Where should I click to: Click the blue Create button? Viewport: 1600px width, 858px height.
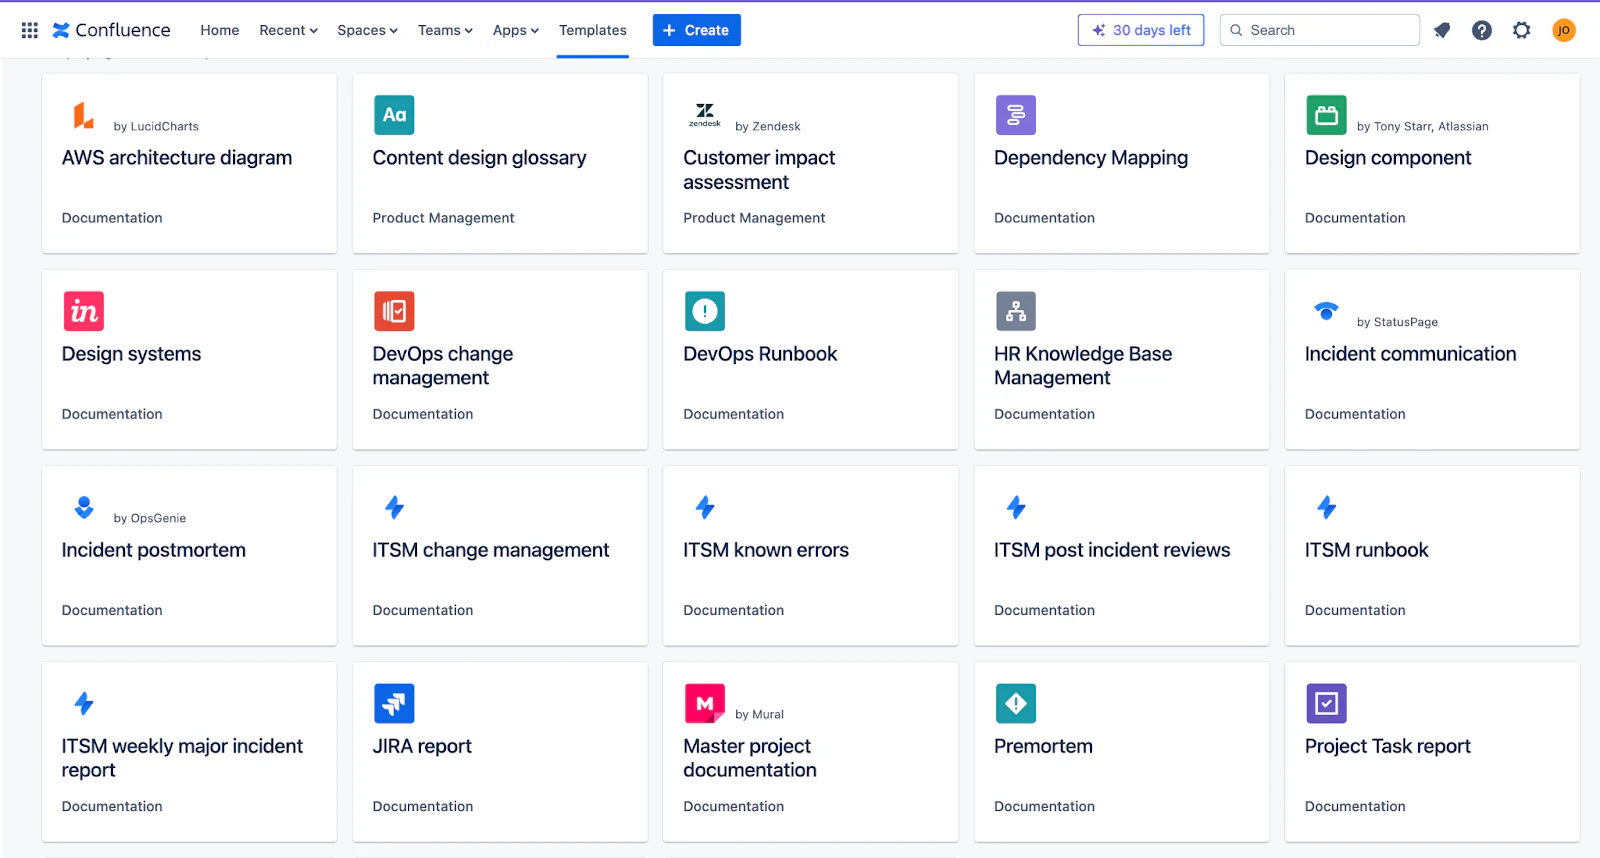pyautogui.click(x=696, y=30)
